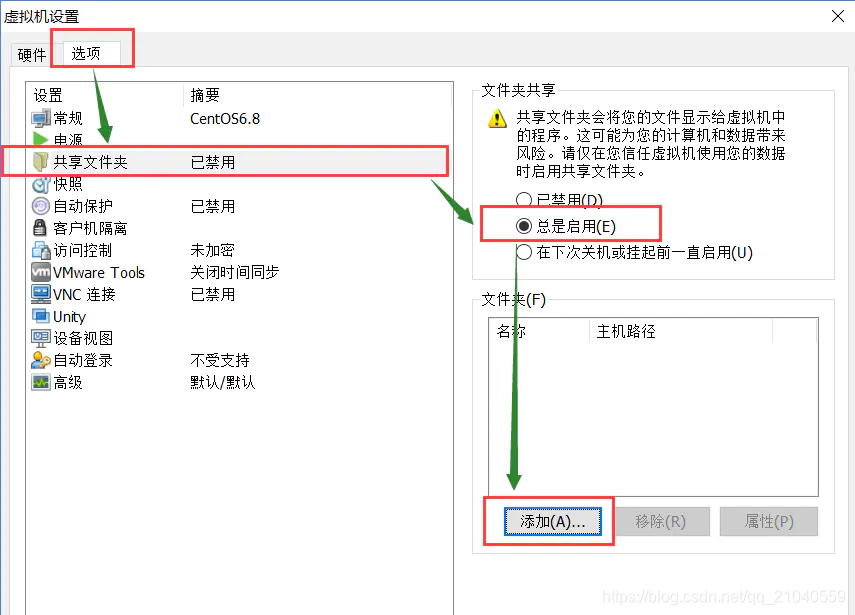
Task: Open VNC 连接 (VNC Connection) settings
Action: point(75,294)
